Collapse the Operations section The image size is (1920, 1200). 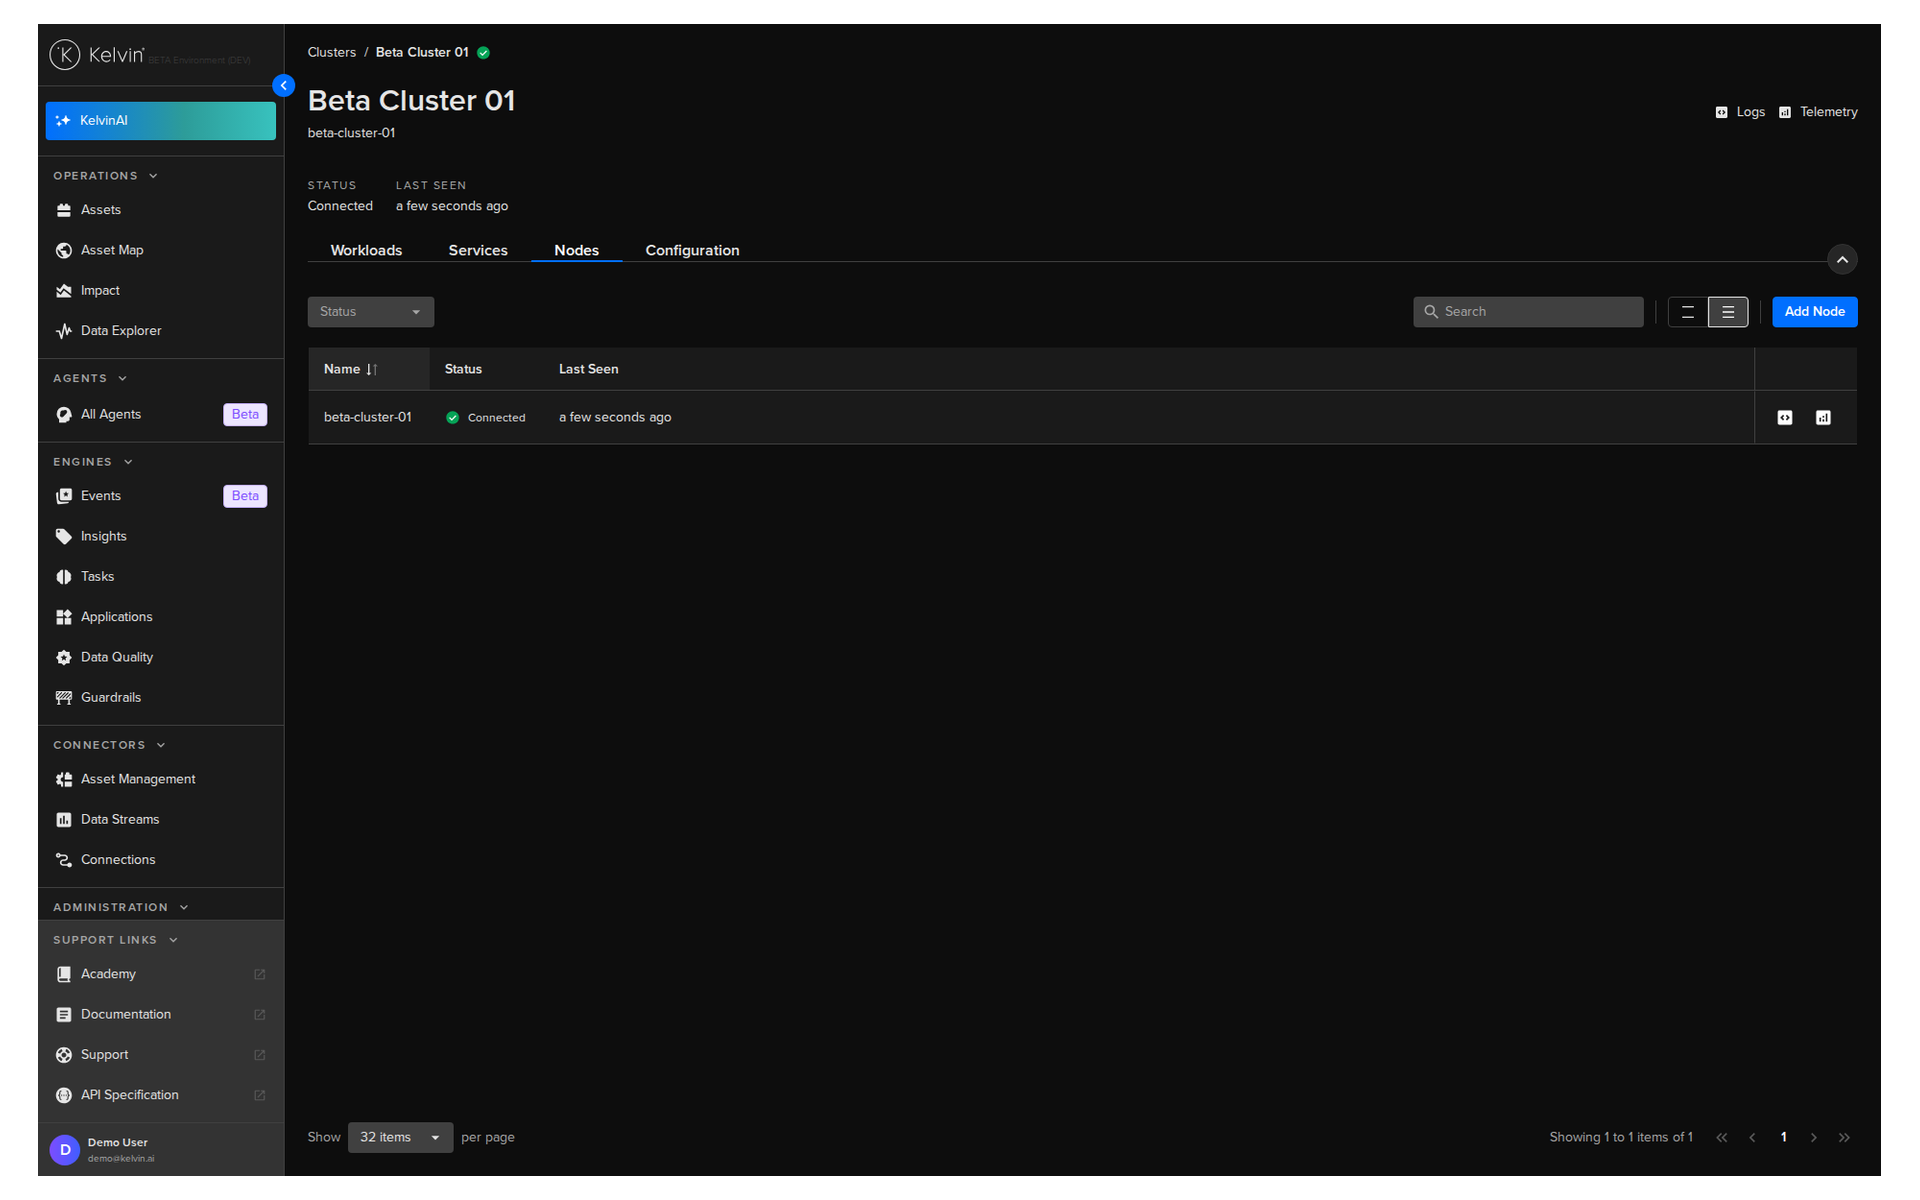tap(106, 176)
